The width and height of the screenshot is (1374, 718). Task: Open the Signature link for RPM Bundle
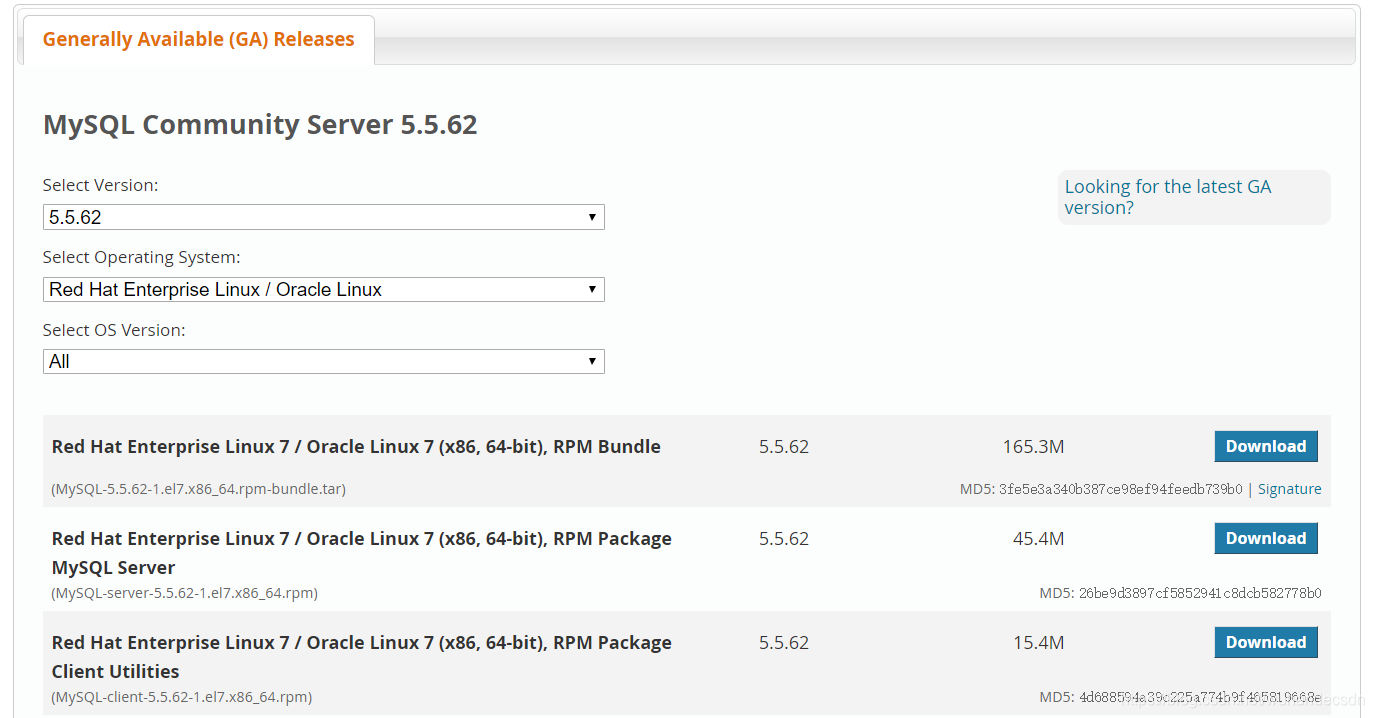pos(1289,489)
